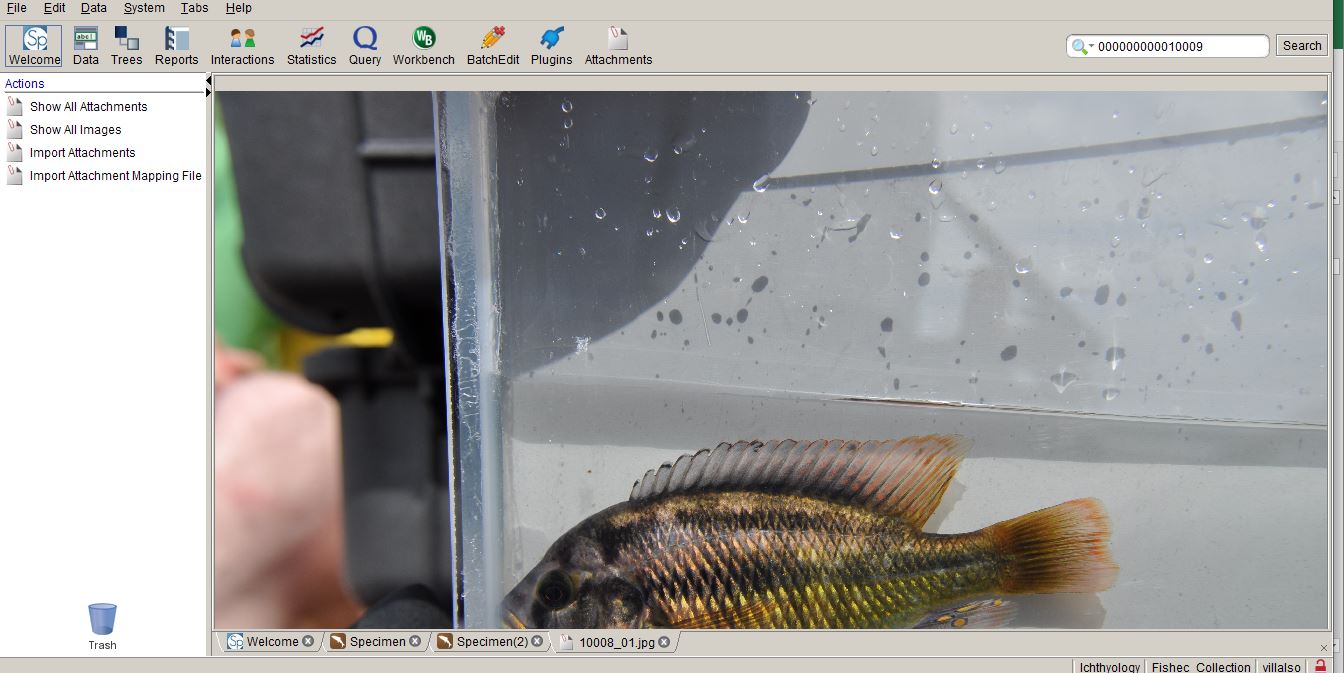Viewport: 1344px width, 673px height.
Task: Close the Welcome tab
Action: coord(308,642)
